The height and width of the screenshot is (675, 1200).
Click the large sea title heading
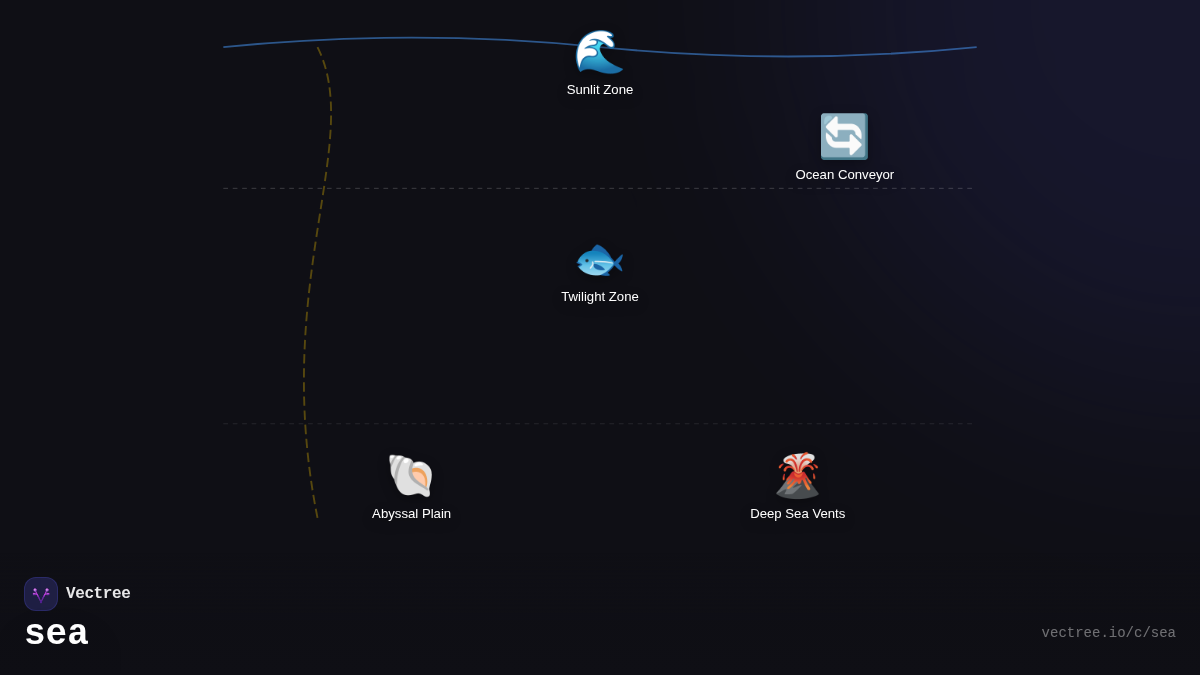click(56, 633)
